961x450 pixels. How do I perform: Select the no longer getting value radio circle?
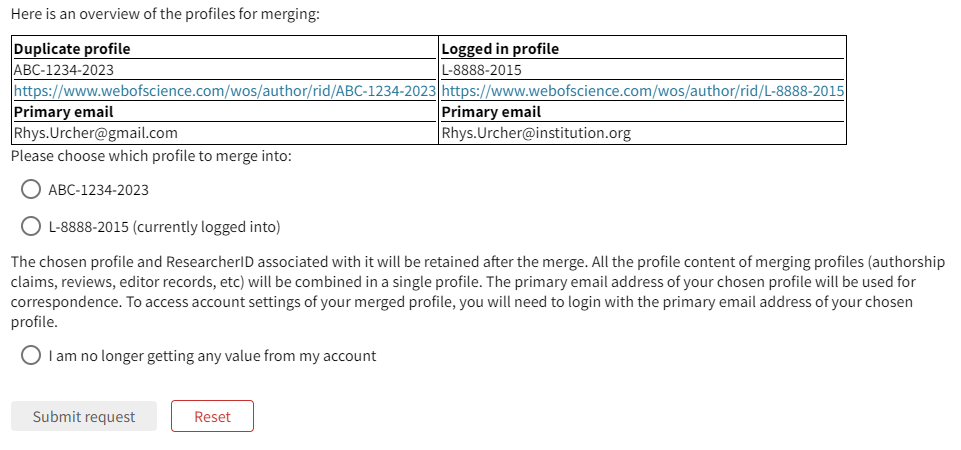point(31,355)
